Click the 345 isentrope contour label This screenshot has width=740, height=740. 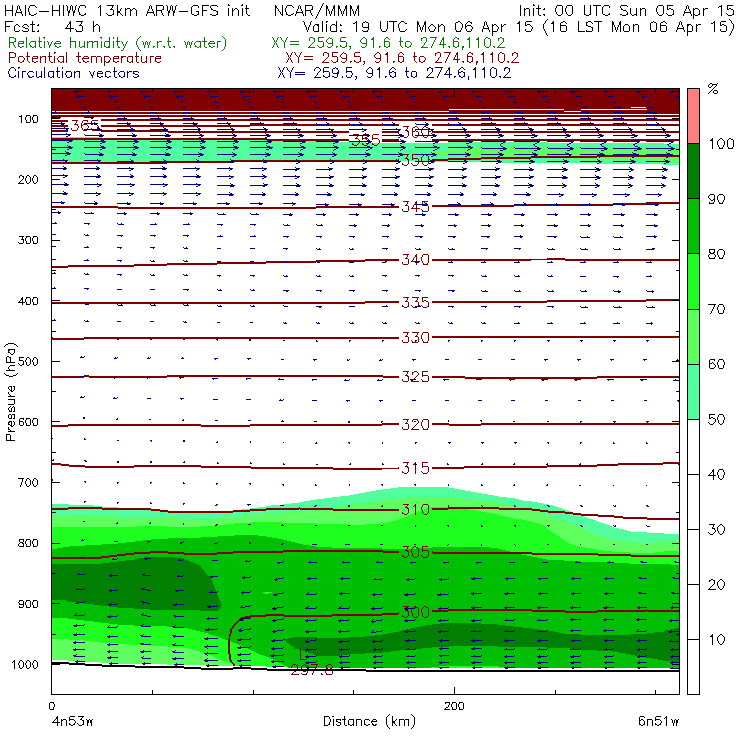415,207
